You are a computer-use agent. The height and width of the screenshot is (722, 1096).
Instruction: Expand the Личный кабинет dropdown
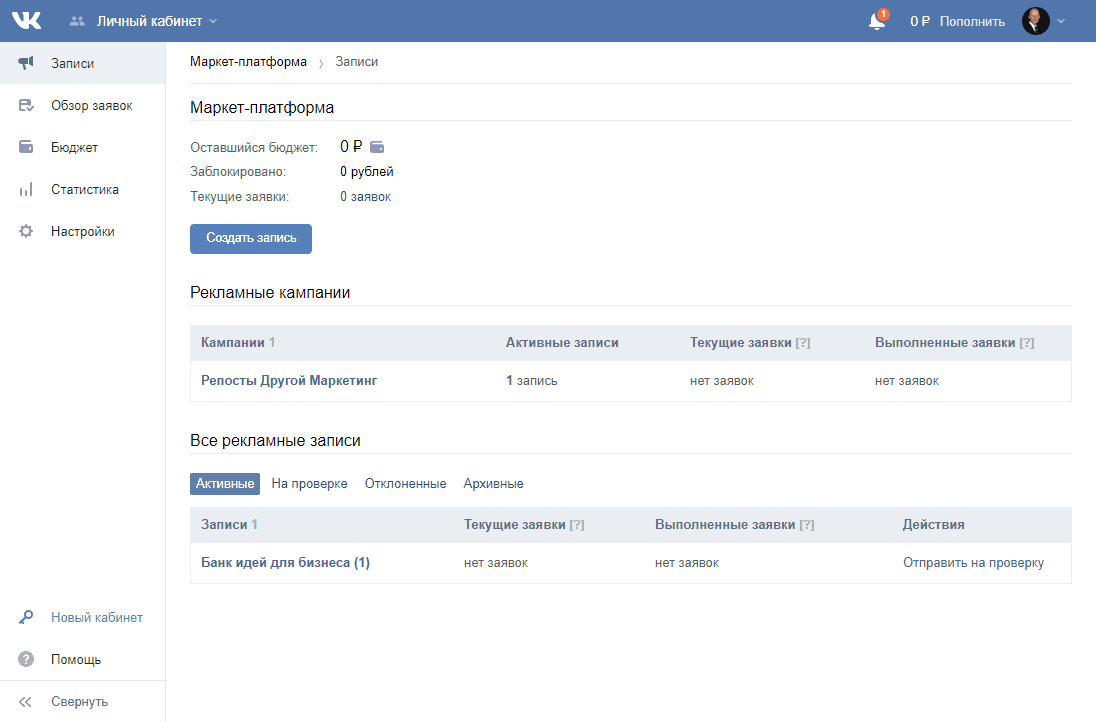pyautogui.click(x=156, y=21)
